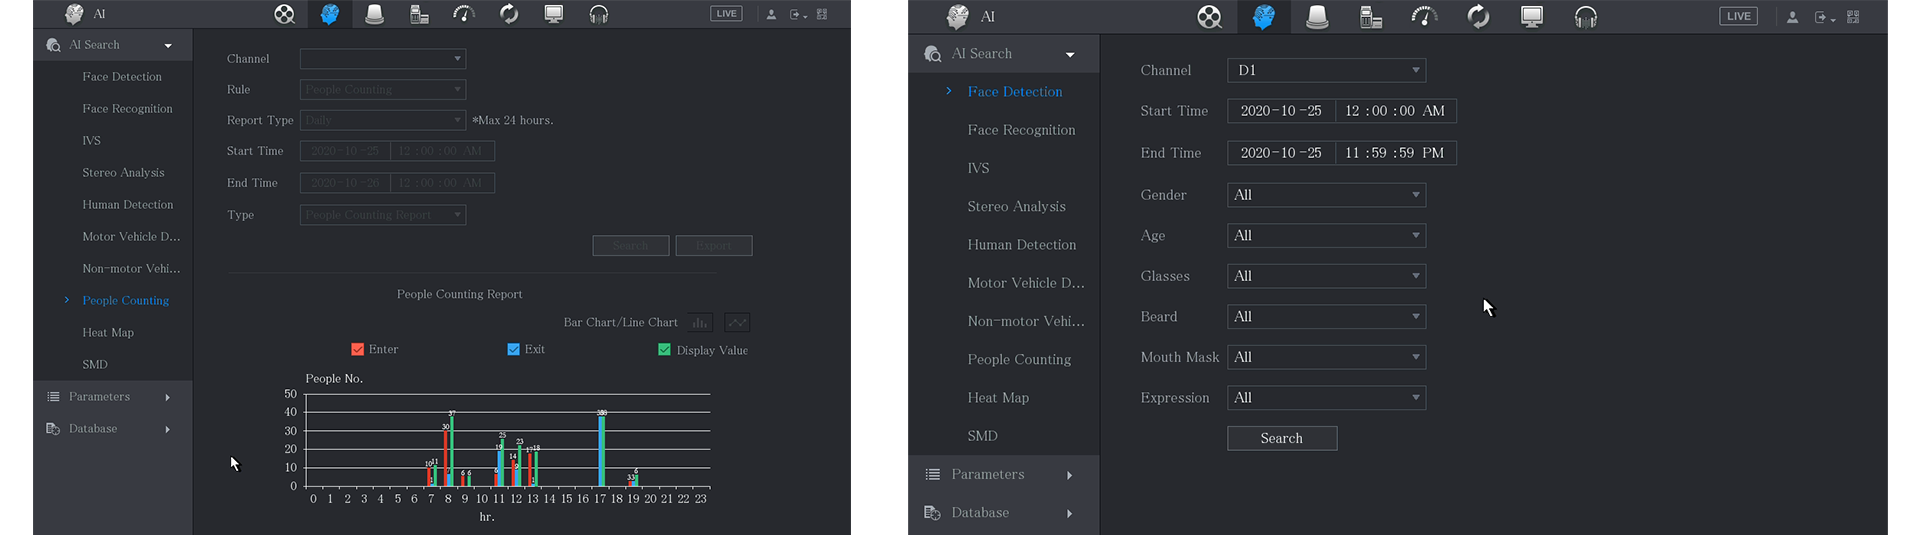Expand the Mouth Mask dropdown
The image size is (1920, 535).
[x=1326, y=357]
